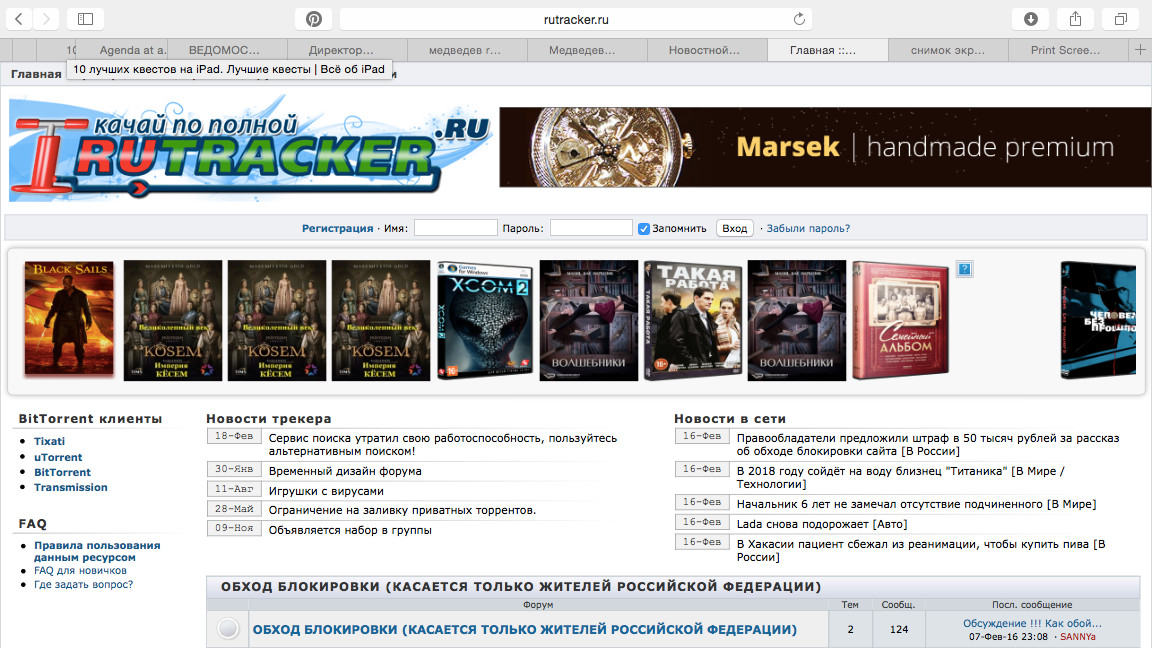
Task: Uncheck the Запомнить checkbox
Action: [x=644, y=229]
